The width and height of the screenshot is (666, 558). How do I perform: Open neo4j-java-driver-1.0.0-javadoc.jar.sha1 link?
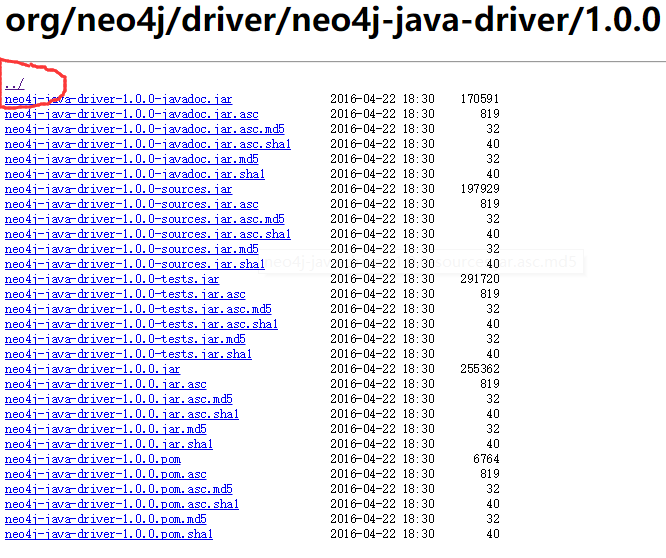135,174
